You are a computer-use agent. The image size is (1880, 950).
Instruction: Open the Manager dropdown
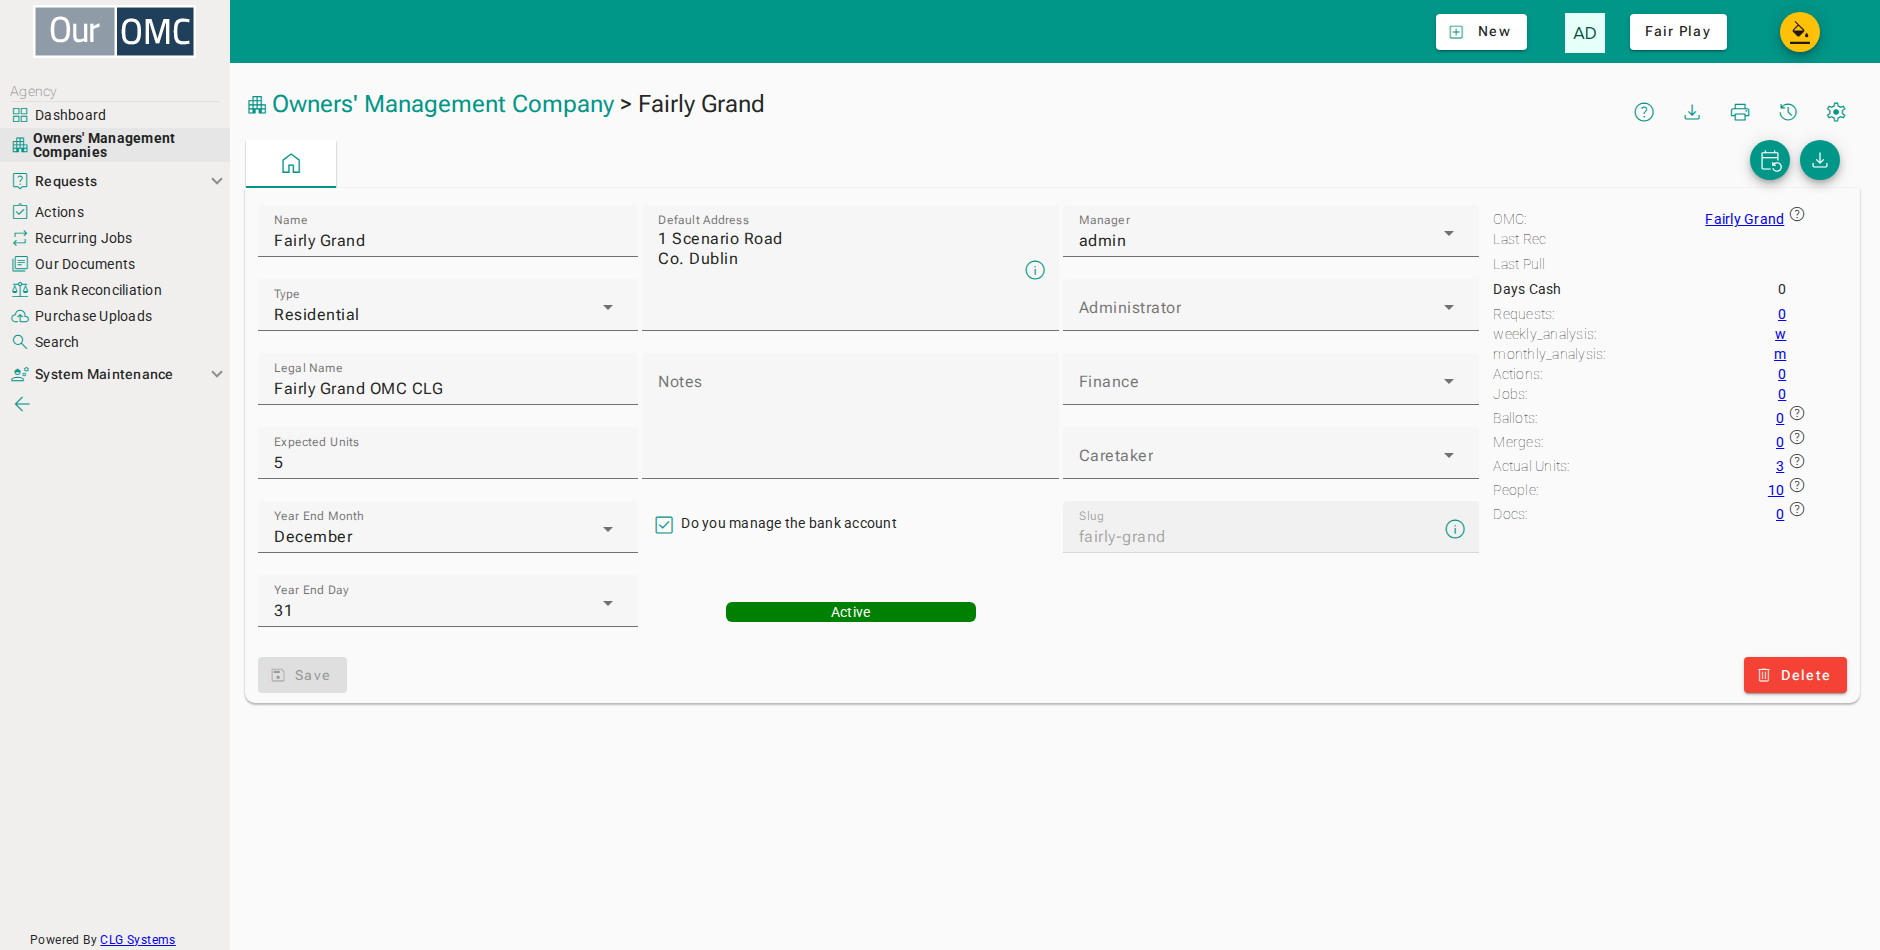tap(1270, 231)
